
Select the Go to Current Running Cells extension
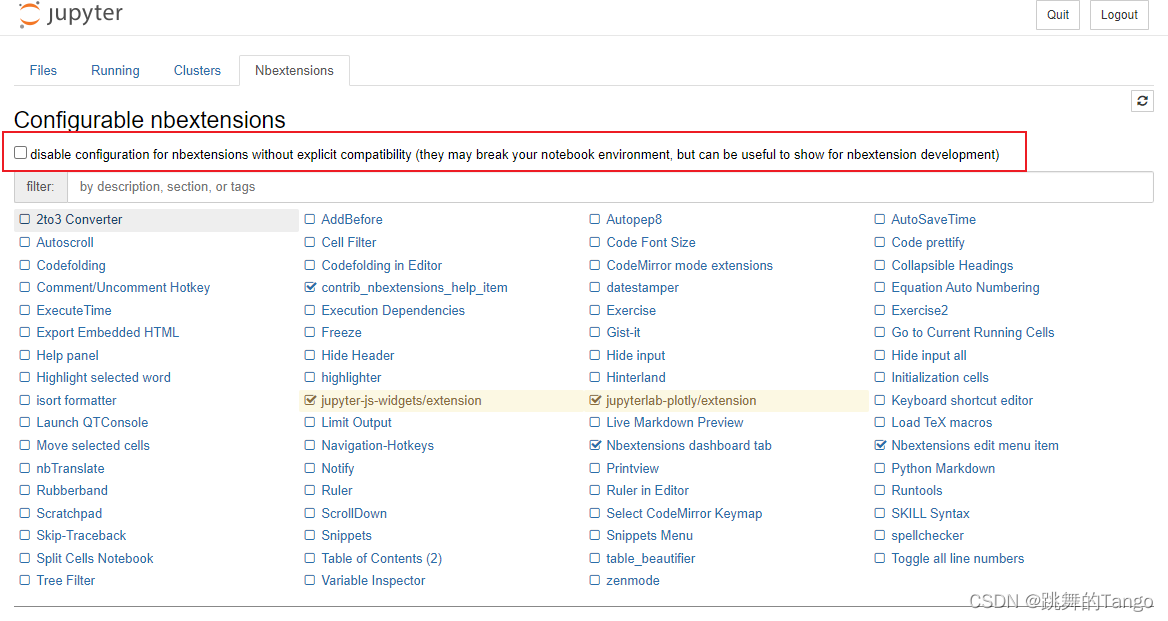973,332
